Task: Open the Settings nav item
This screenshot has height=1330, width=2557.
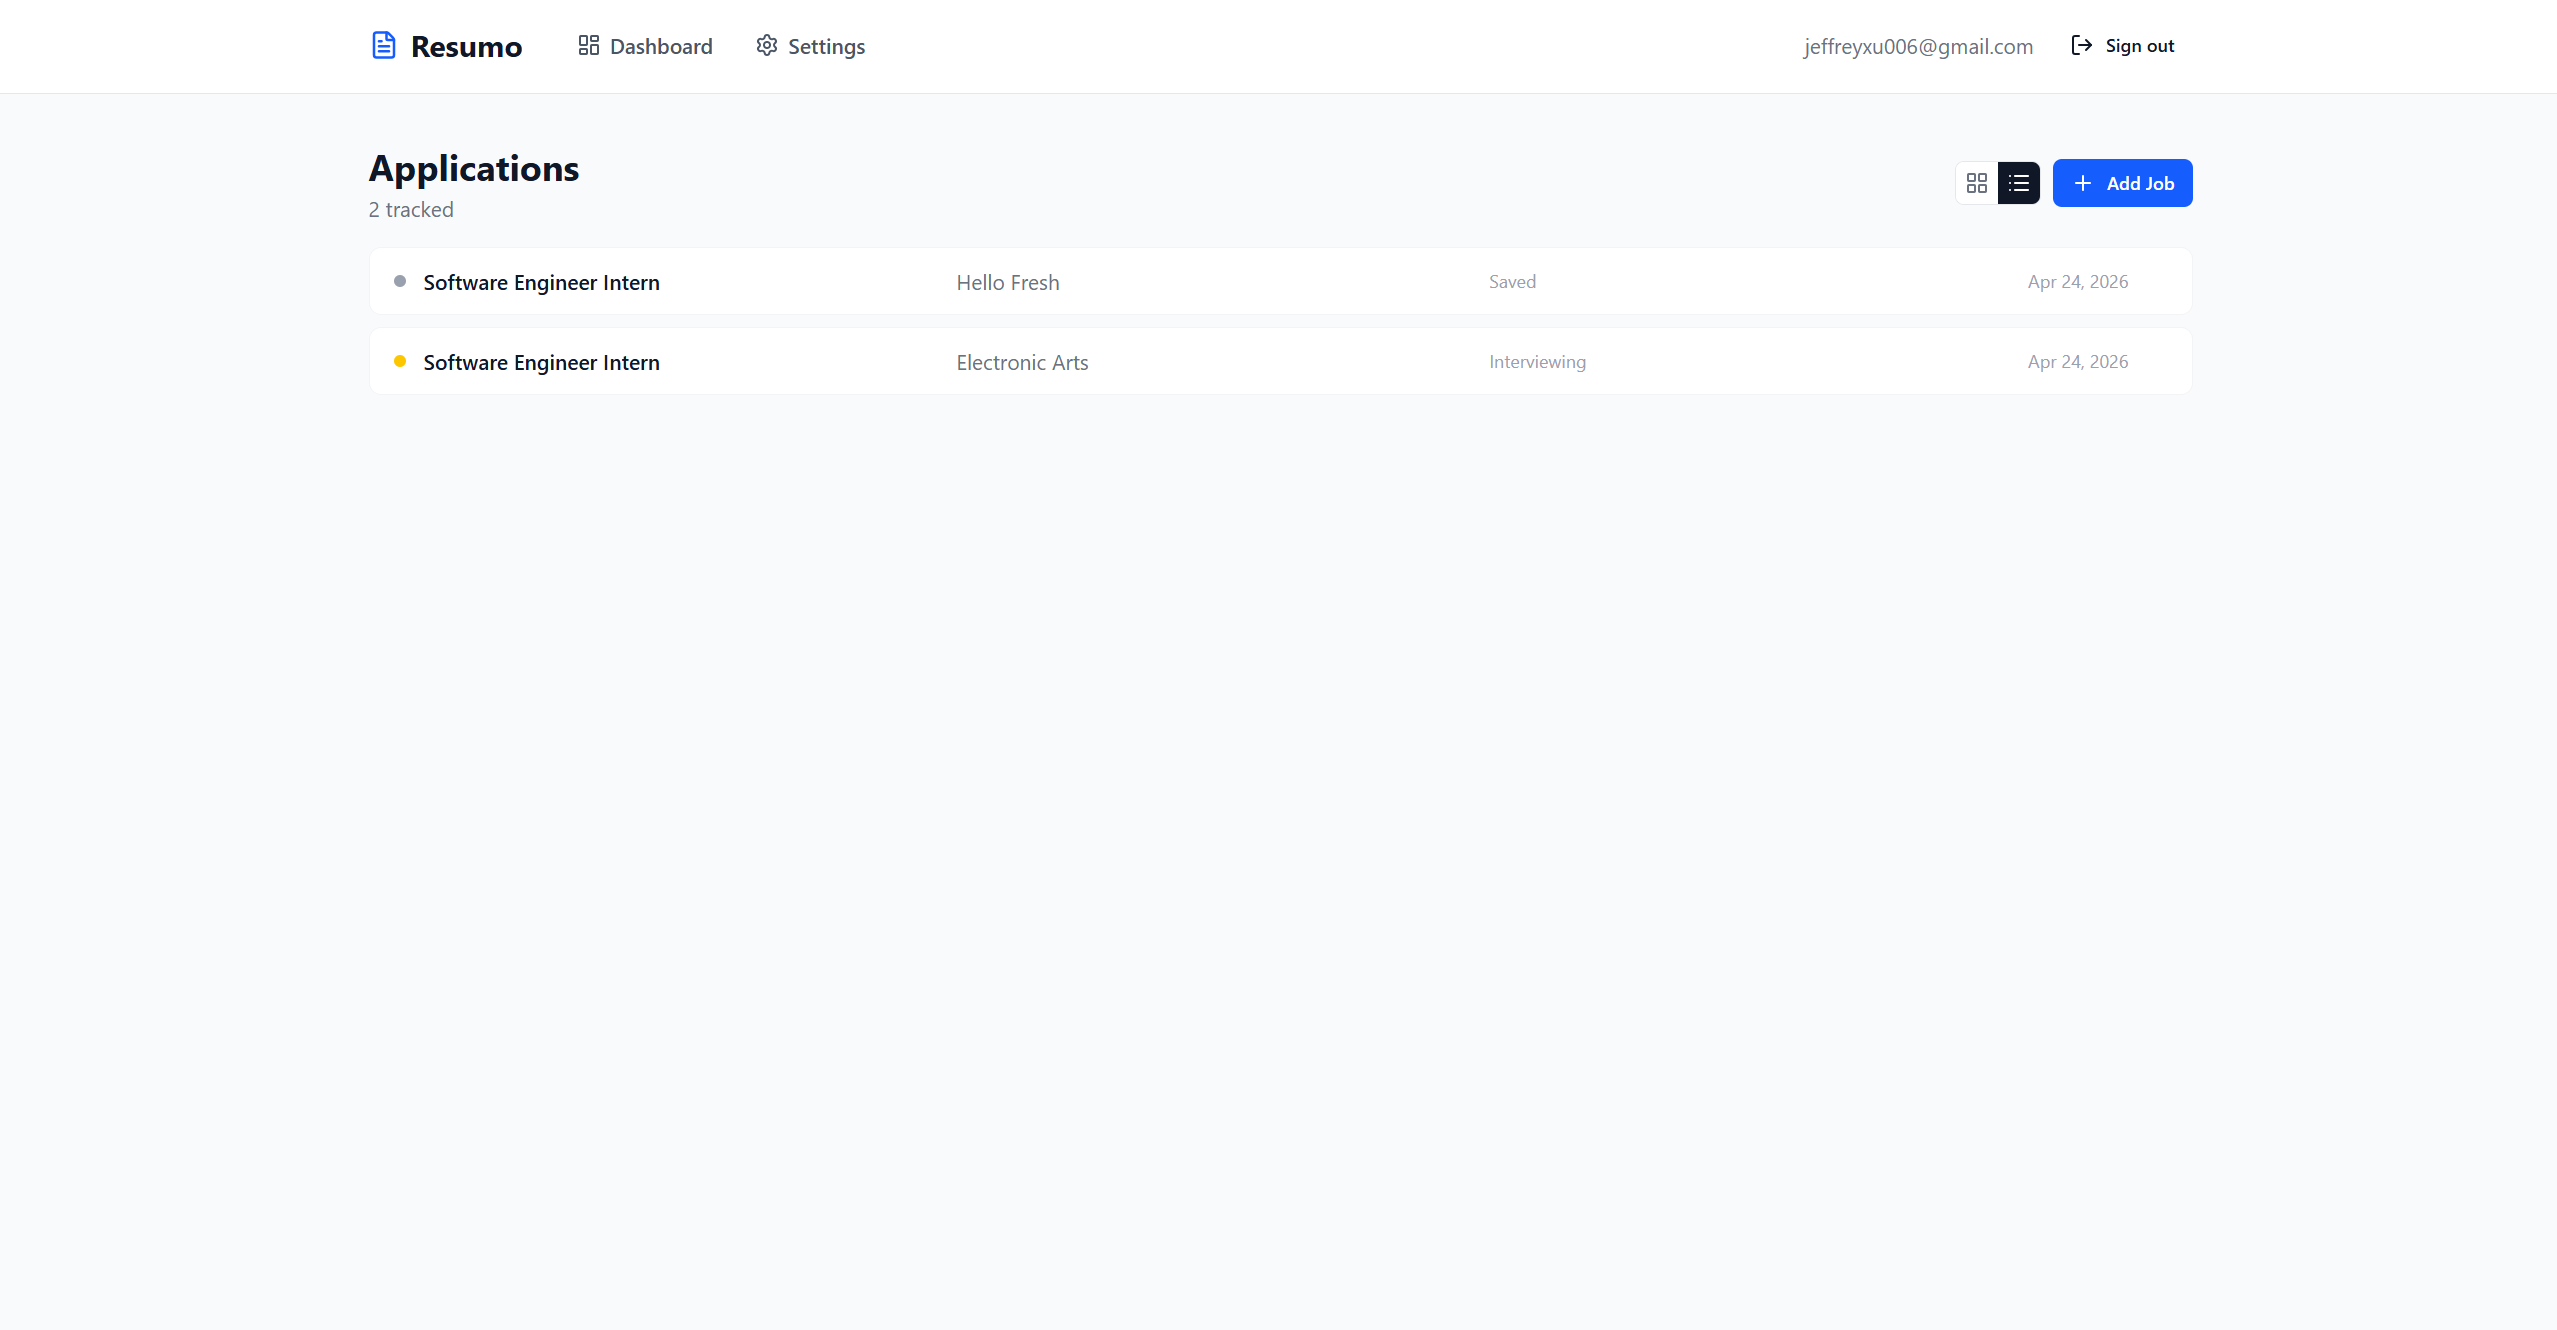Action: (x=826, y=47)
